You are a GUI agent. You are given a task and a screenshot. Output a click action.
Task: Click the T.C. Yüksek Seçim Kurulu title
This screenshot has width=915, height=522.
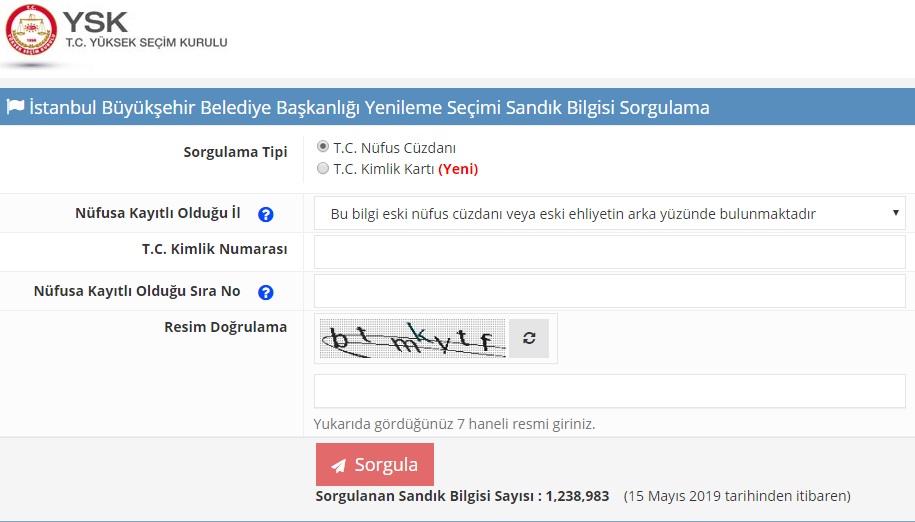click(145, 42)
